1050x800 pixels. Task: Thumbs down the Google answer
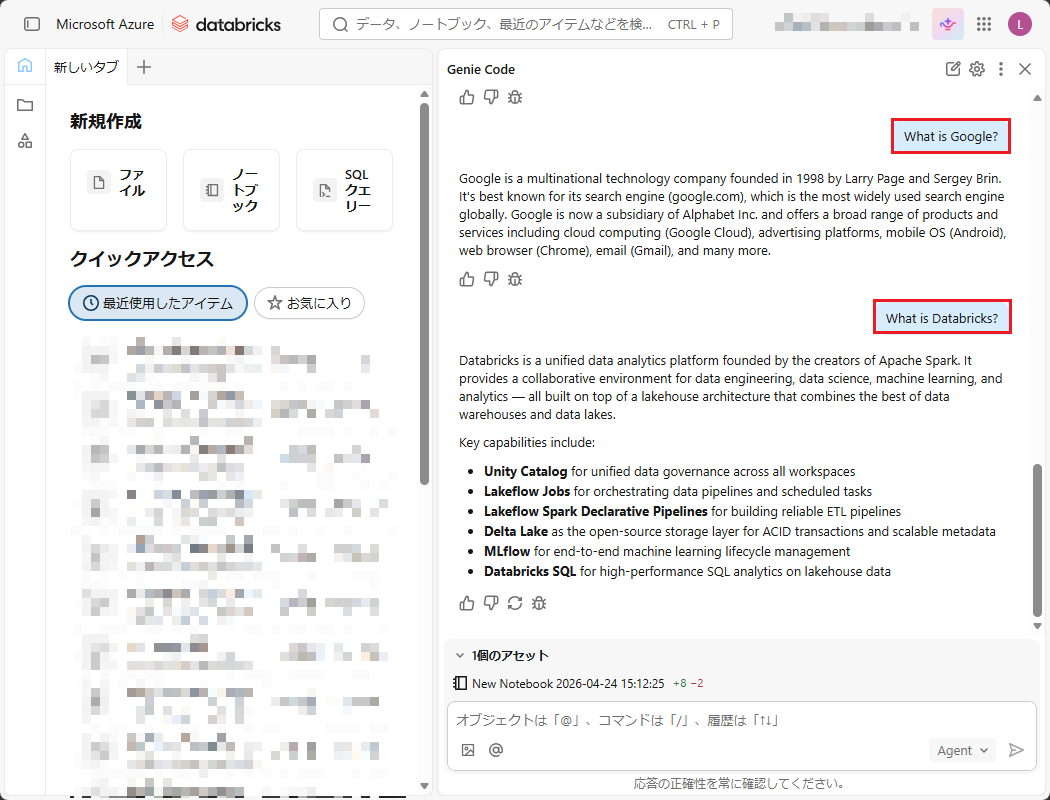(x=491, y=279)
